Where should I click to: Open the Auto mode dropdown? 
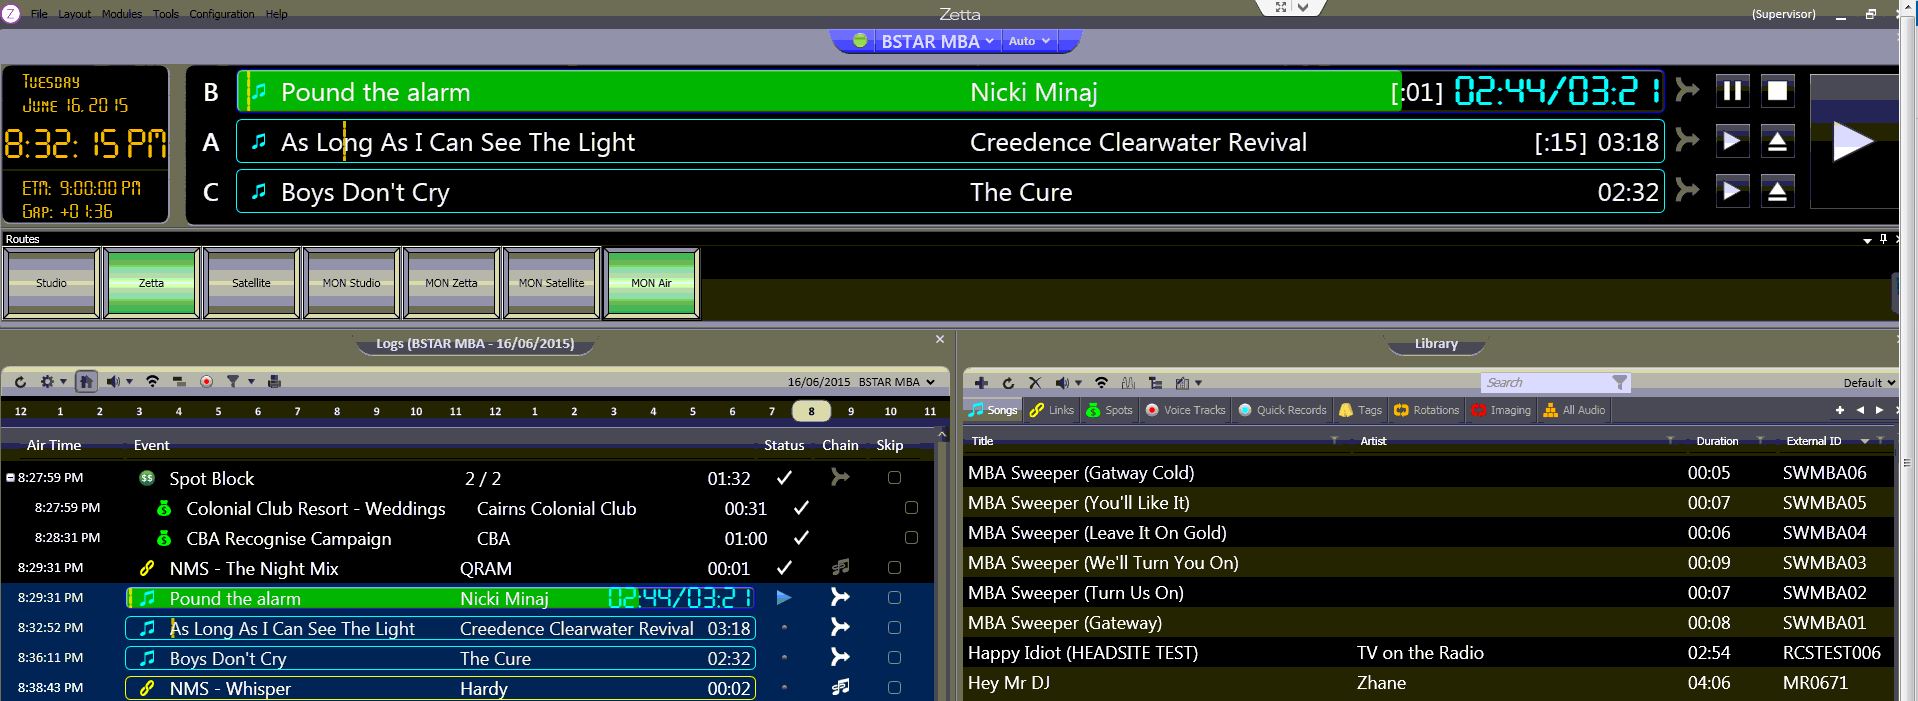pyautogui.click(x=1029, y=41)
